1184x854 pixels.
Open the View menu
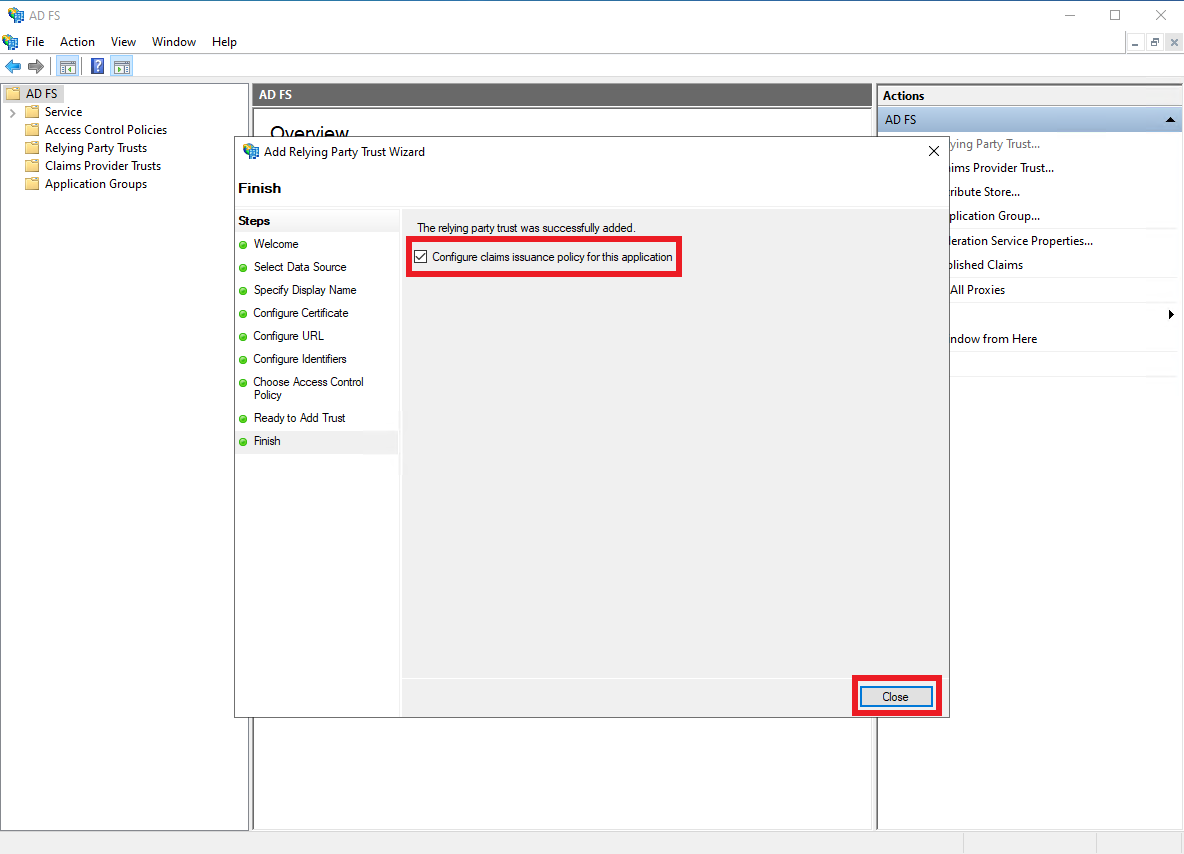[x=123, y=42]
